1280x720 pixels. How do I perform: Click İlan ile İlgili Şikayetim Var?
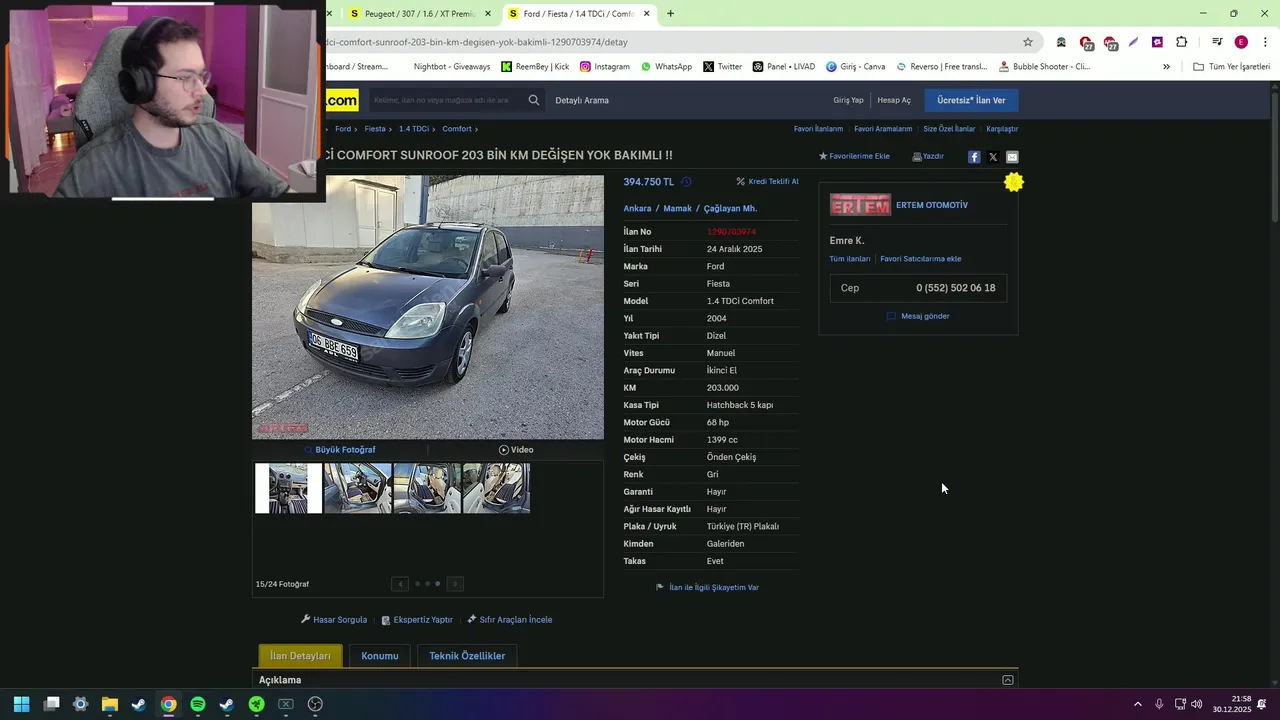click(707, 588)
